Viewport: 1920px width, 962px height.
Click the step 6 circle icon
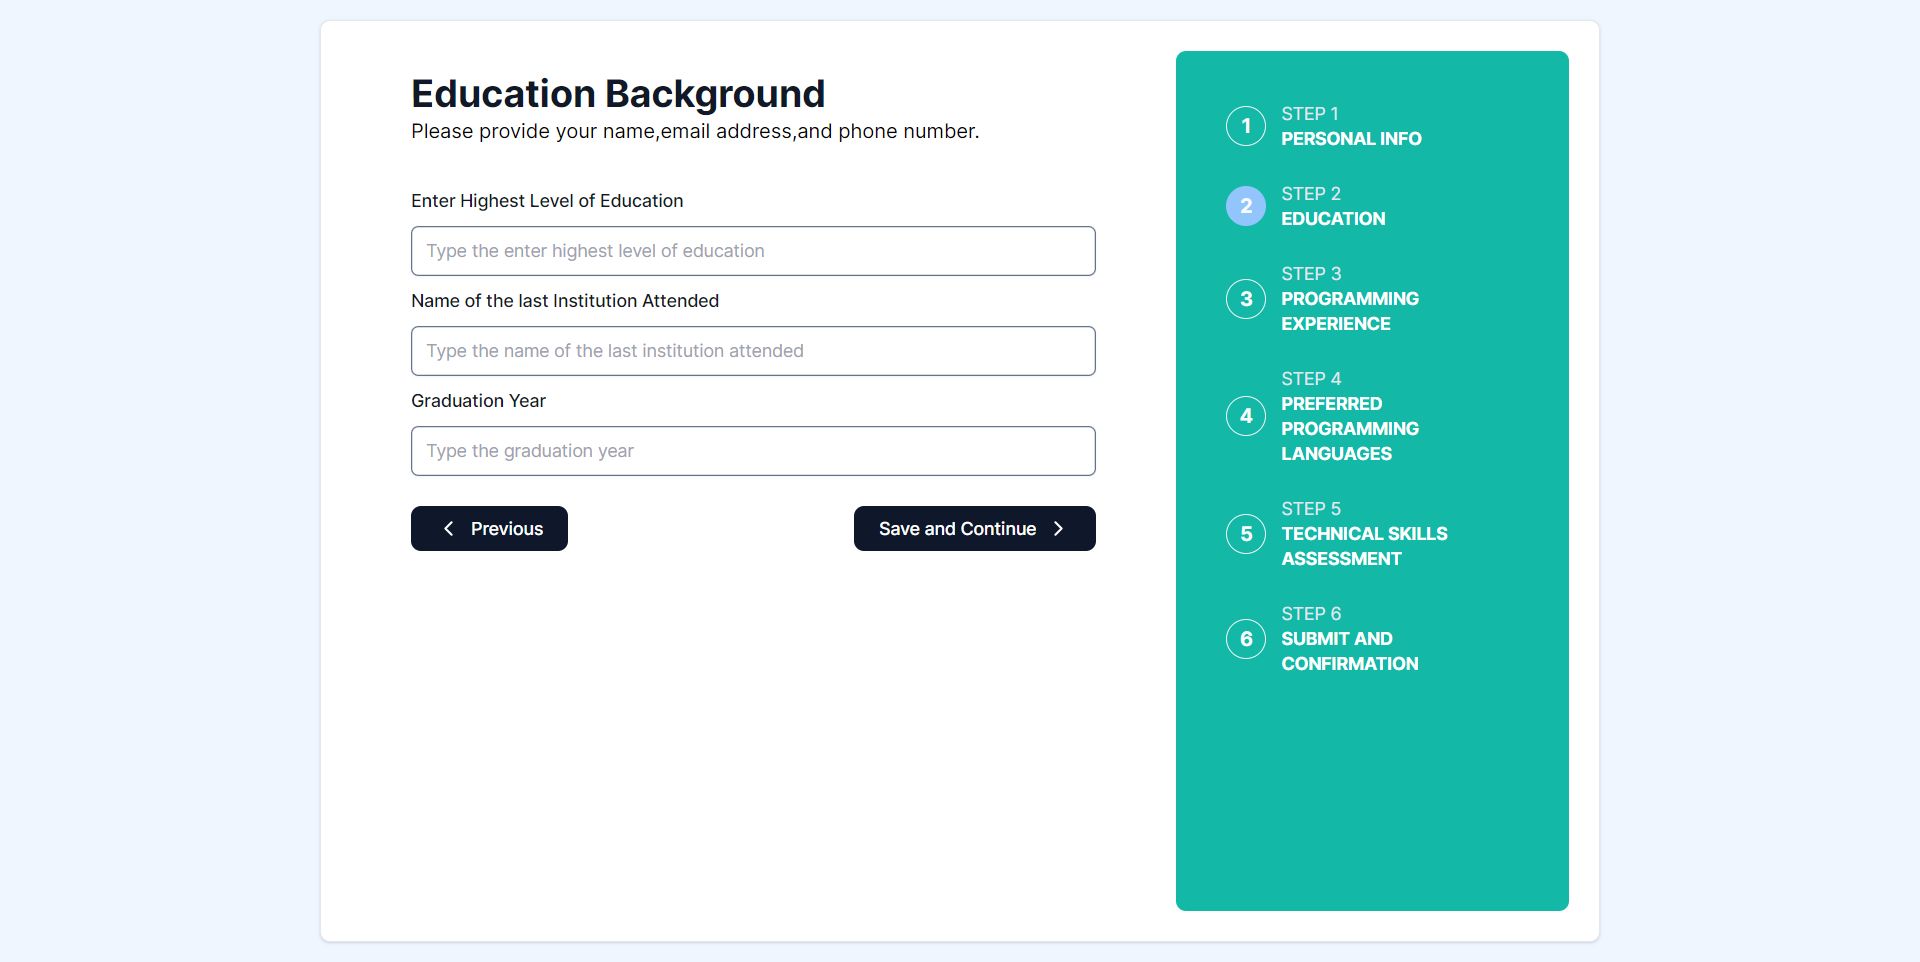coord(1246,639)
